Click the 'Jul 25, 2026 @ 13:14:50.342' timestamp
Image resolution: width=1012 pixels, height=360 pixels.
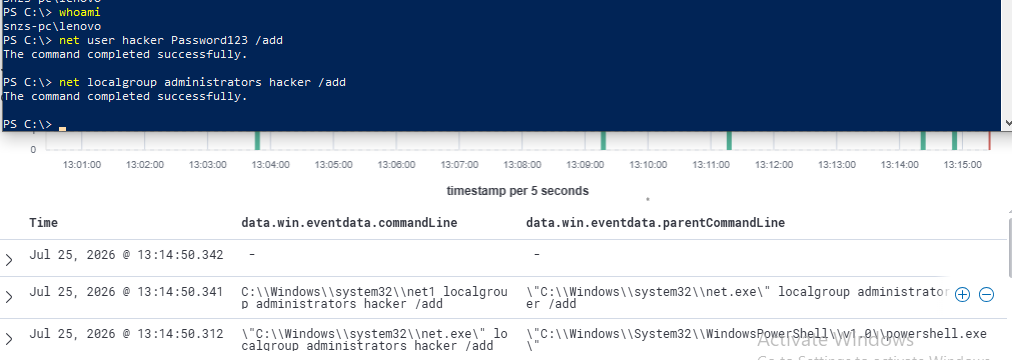coord(126,255)
